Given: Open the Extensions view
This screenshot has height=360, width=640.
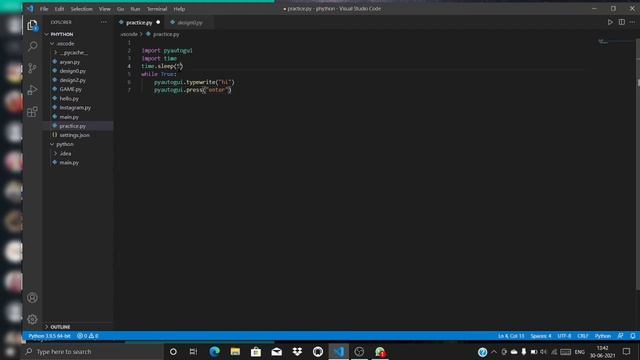Looking at the screenshot, I should tap(32, 112).
